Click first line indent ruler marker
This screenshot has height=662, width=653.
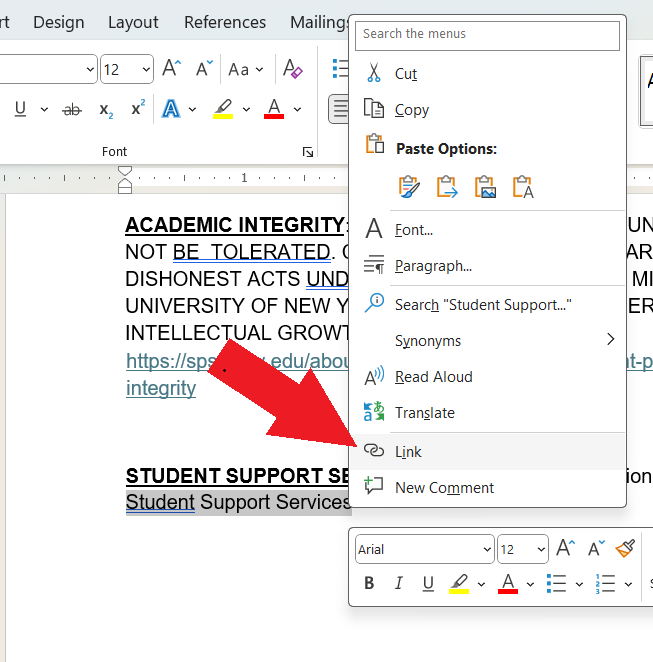point(125,171)
